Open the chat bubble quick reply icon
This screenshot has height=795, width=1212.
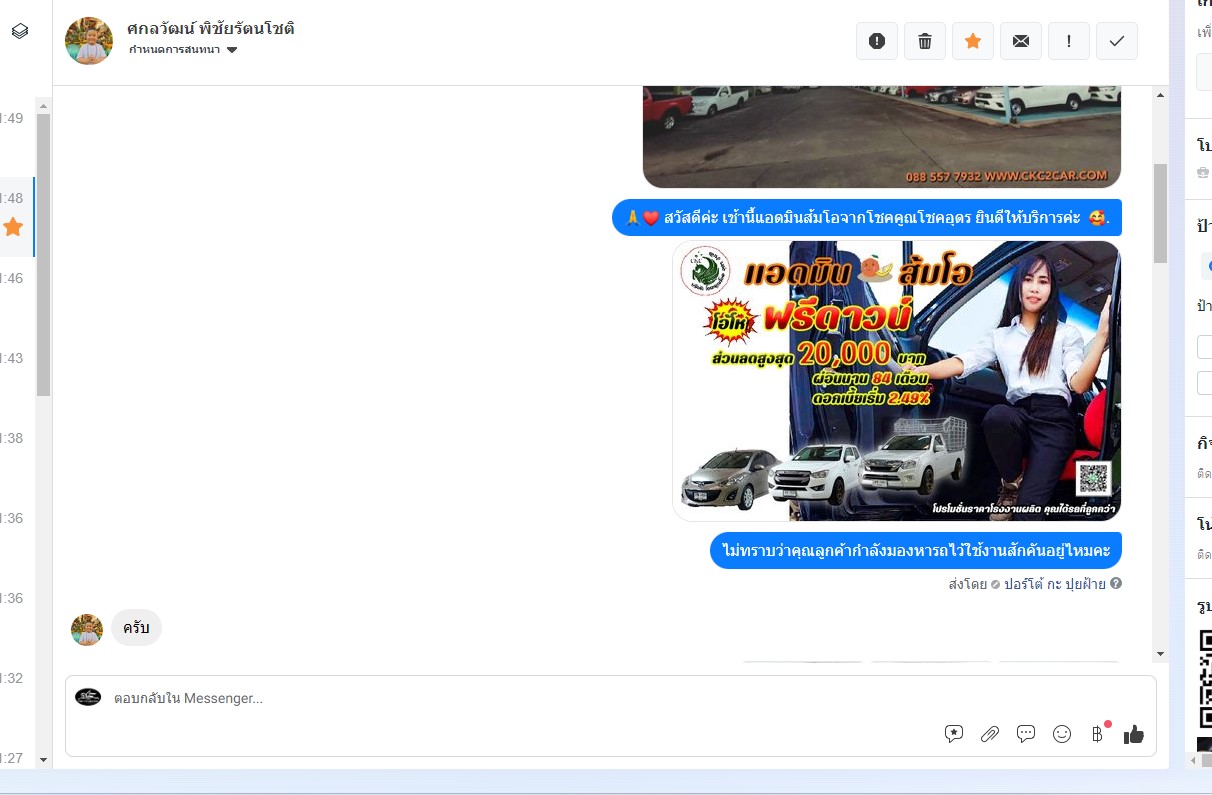1026,734
